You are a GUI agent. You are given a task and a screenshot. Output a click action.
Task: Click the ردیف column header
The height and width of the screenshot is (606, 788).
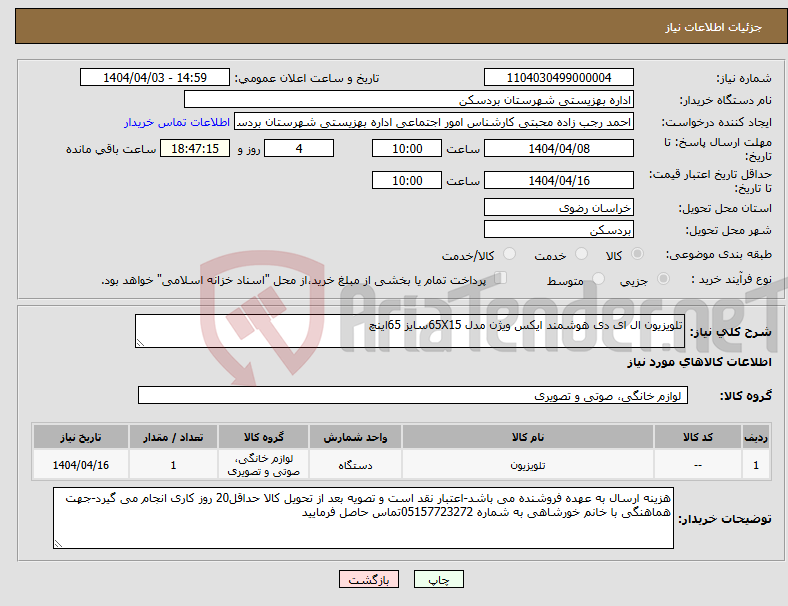[755, 437]
